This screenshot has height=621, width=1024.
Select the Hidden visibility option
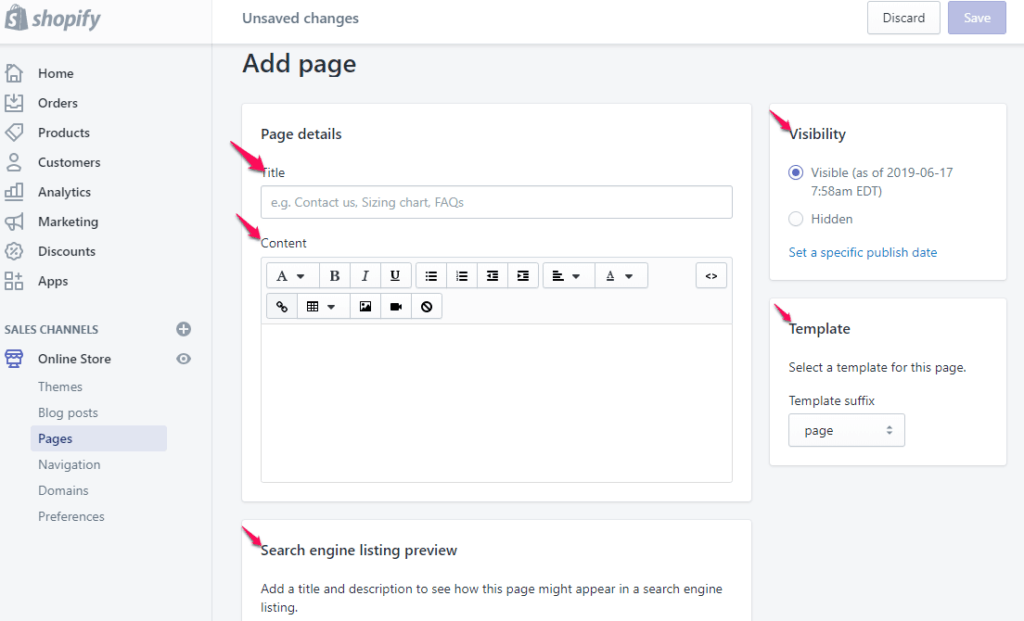click(x=796, y=219)
